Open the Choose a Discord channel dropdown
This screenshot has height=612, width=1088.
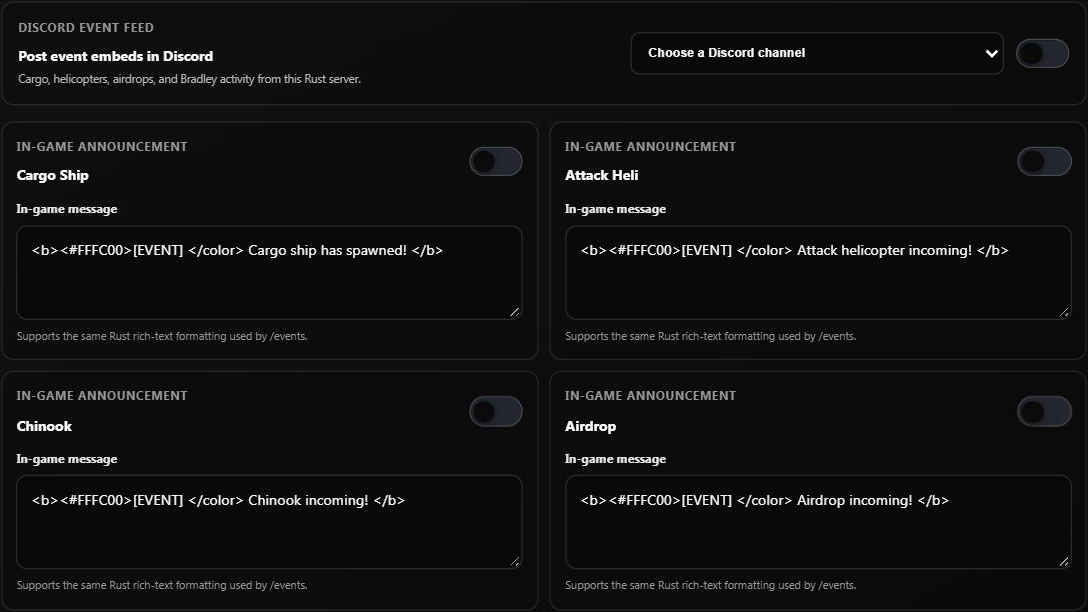click(x=817, y=53)
